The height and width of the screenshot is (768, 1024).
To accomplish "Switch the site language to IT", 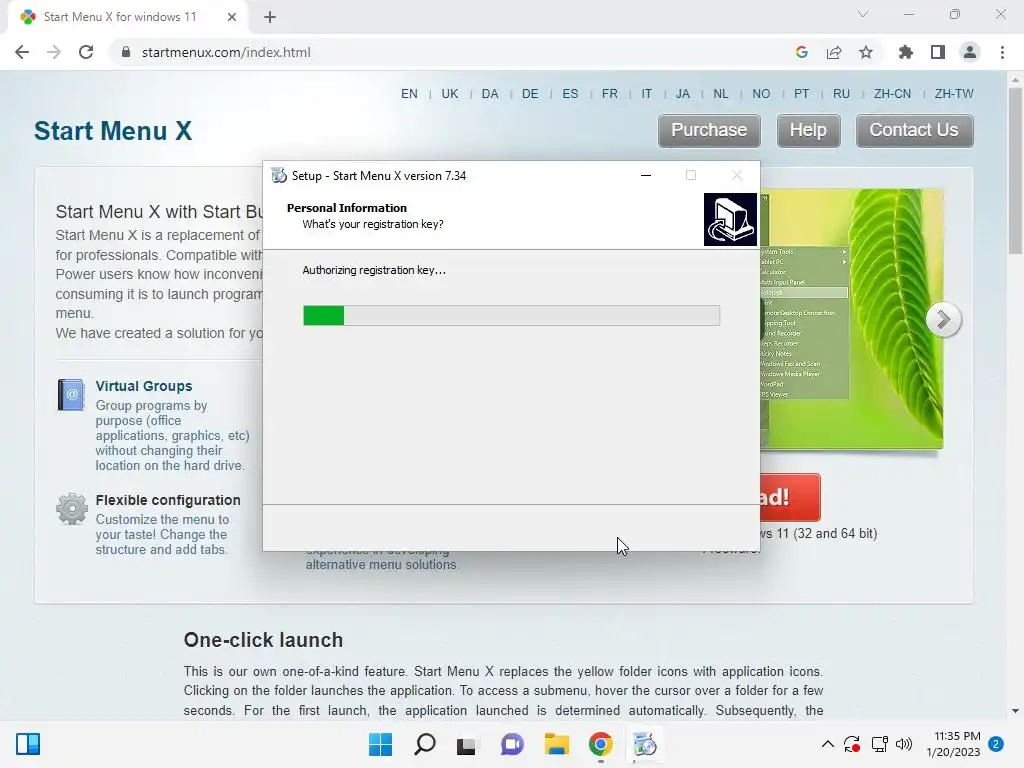I will (x=647, y=94).
